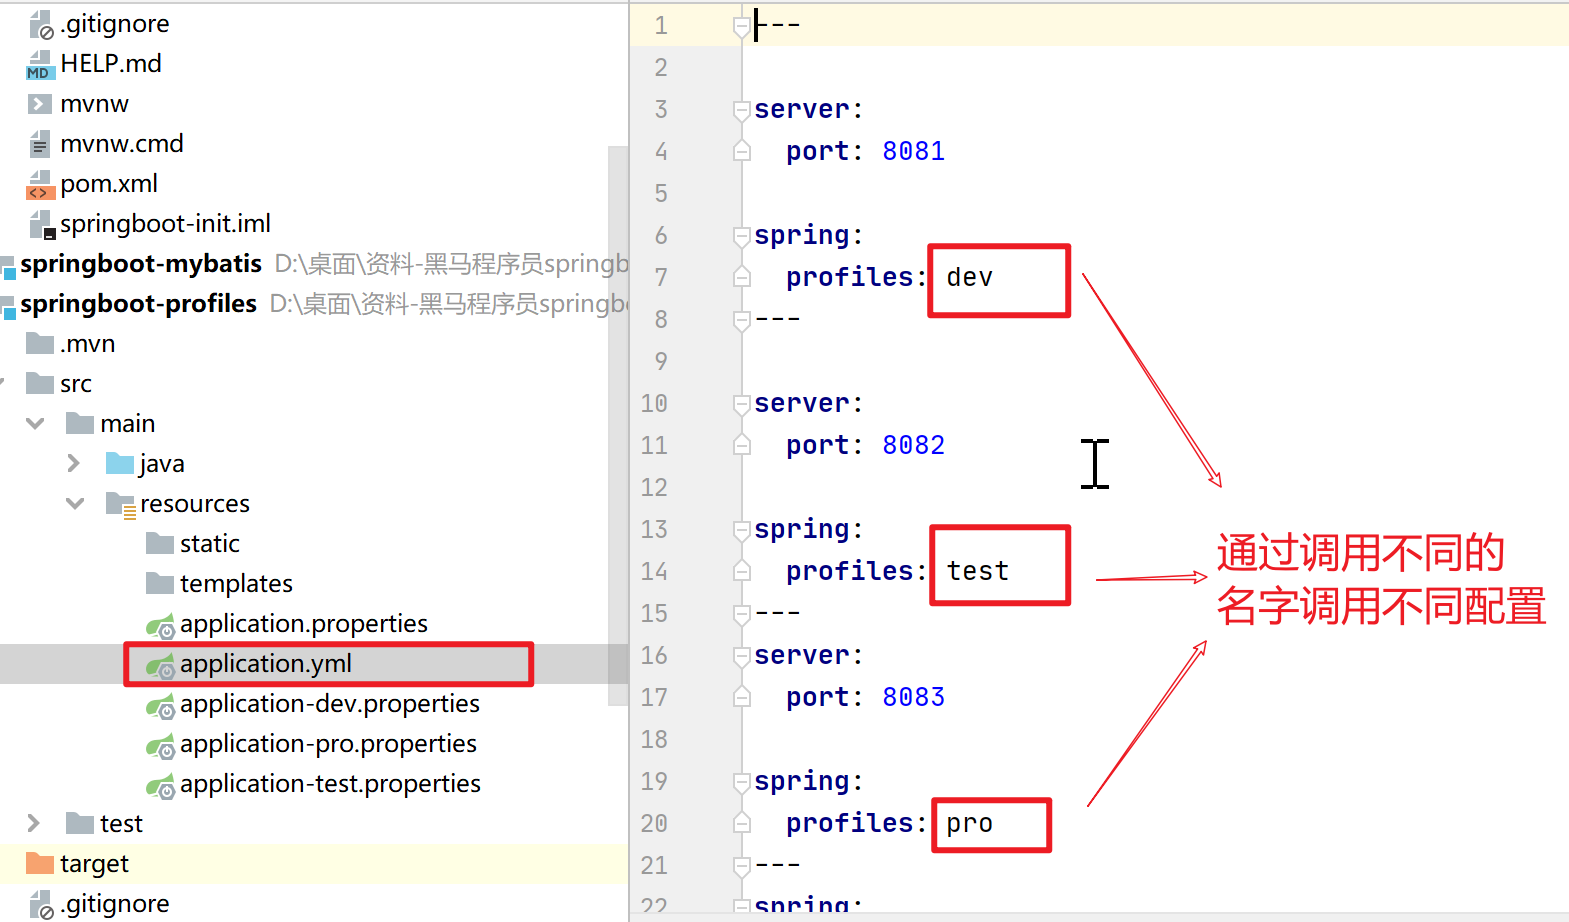Select the templates folder label
1569x922 pixels.
point(236,584)
